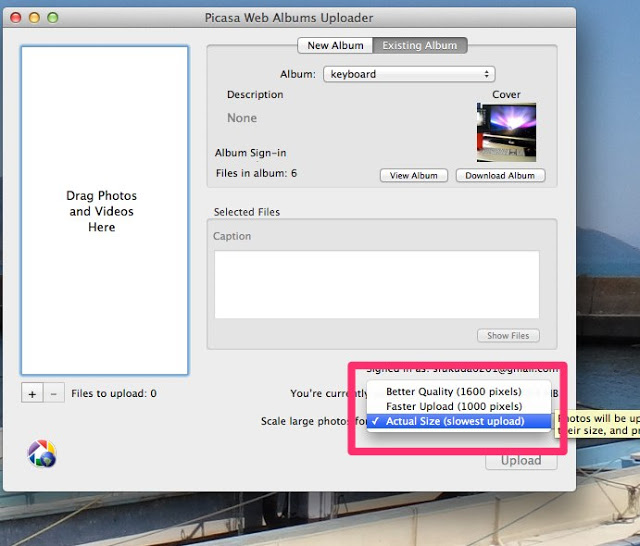Image resolution: width=640 pixels, height=546 pixels.
Task: Click the 'None' description text
Action: pyautogui.click(x=242, y=118)
